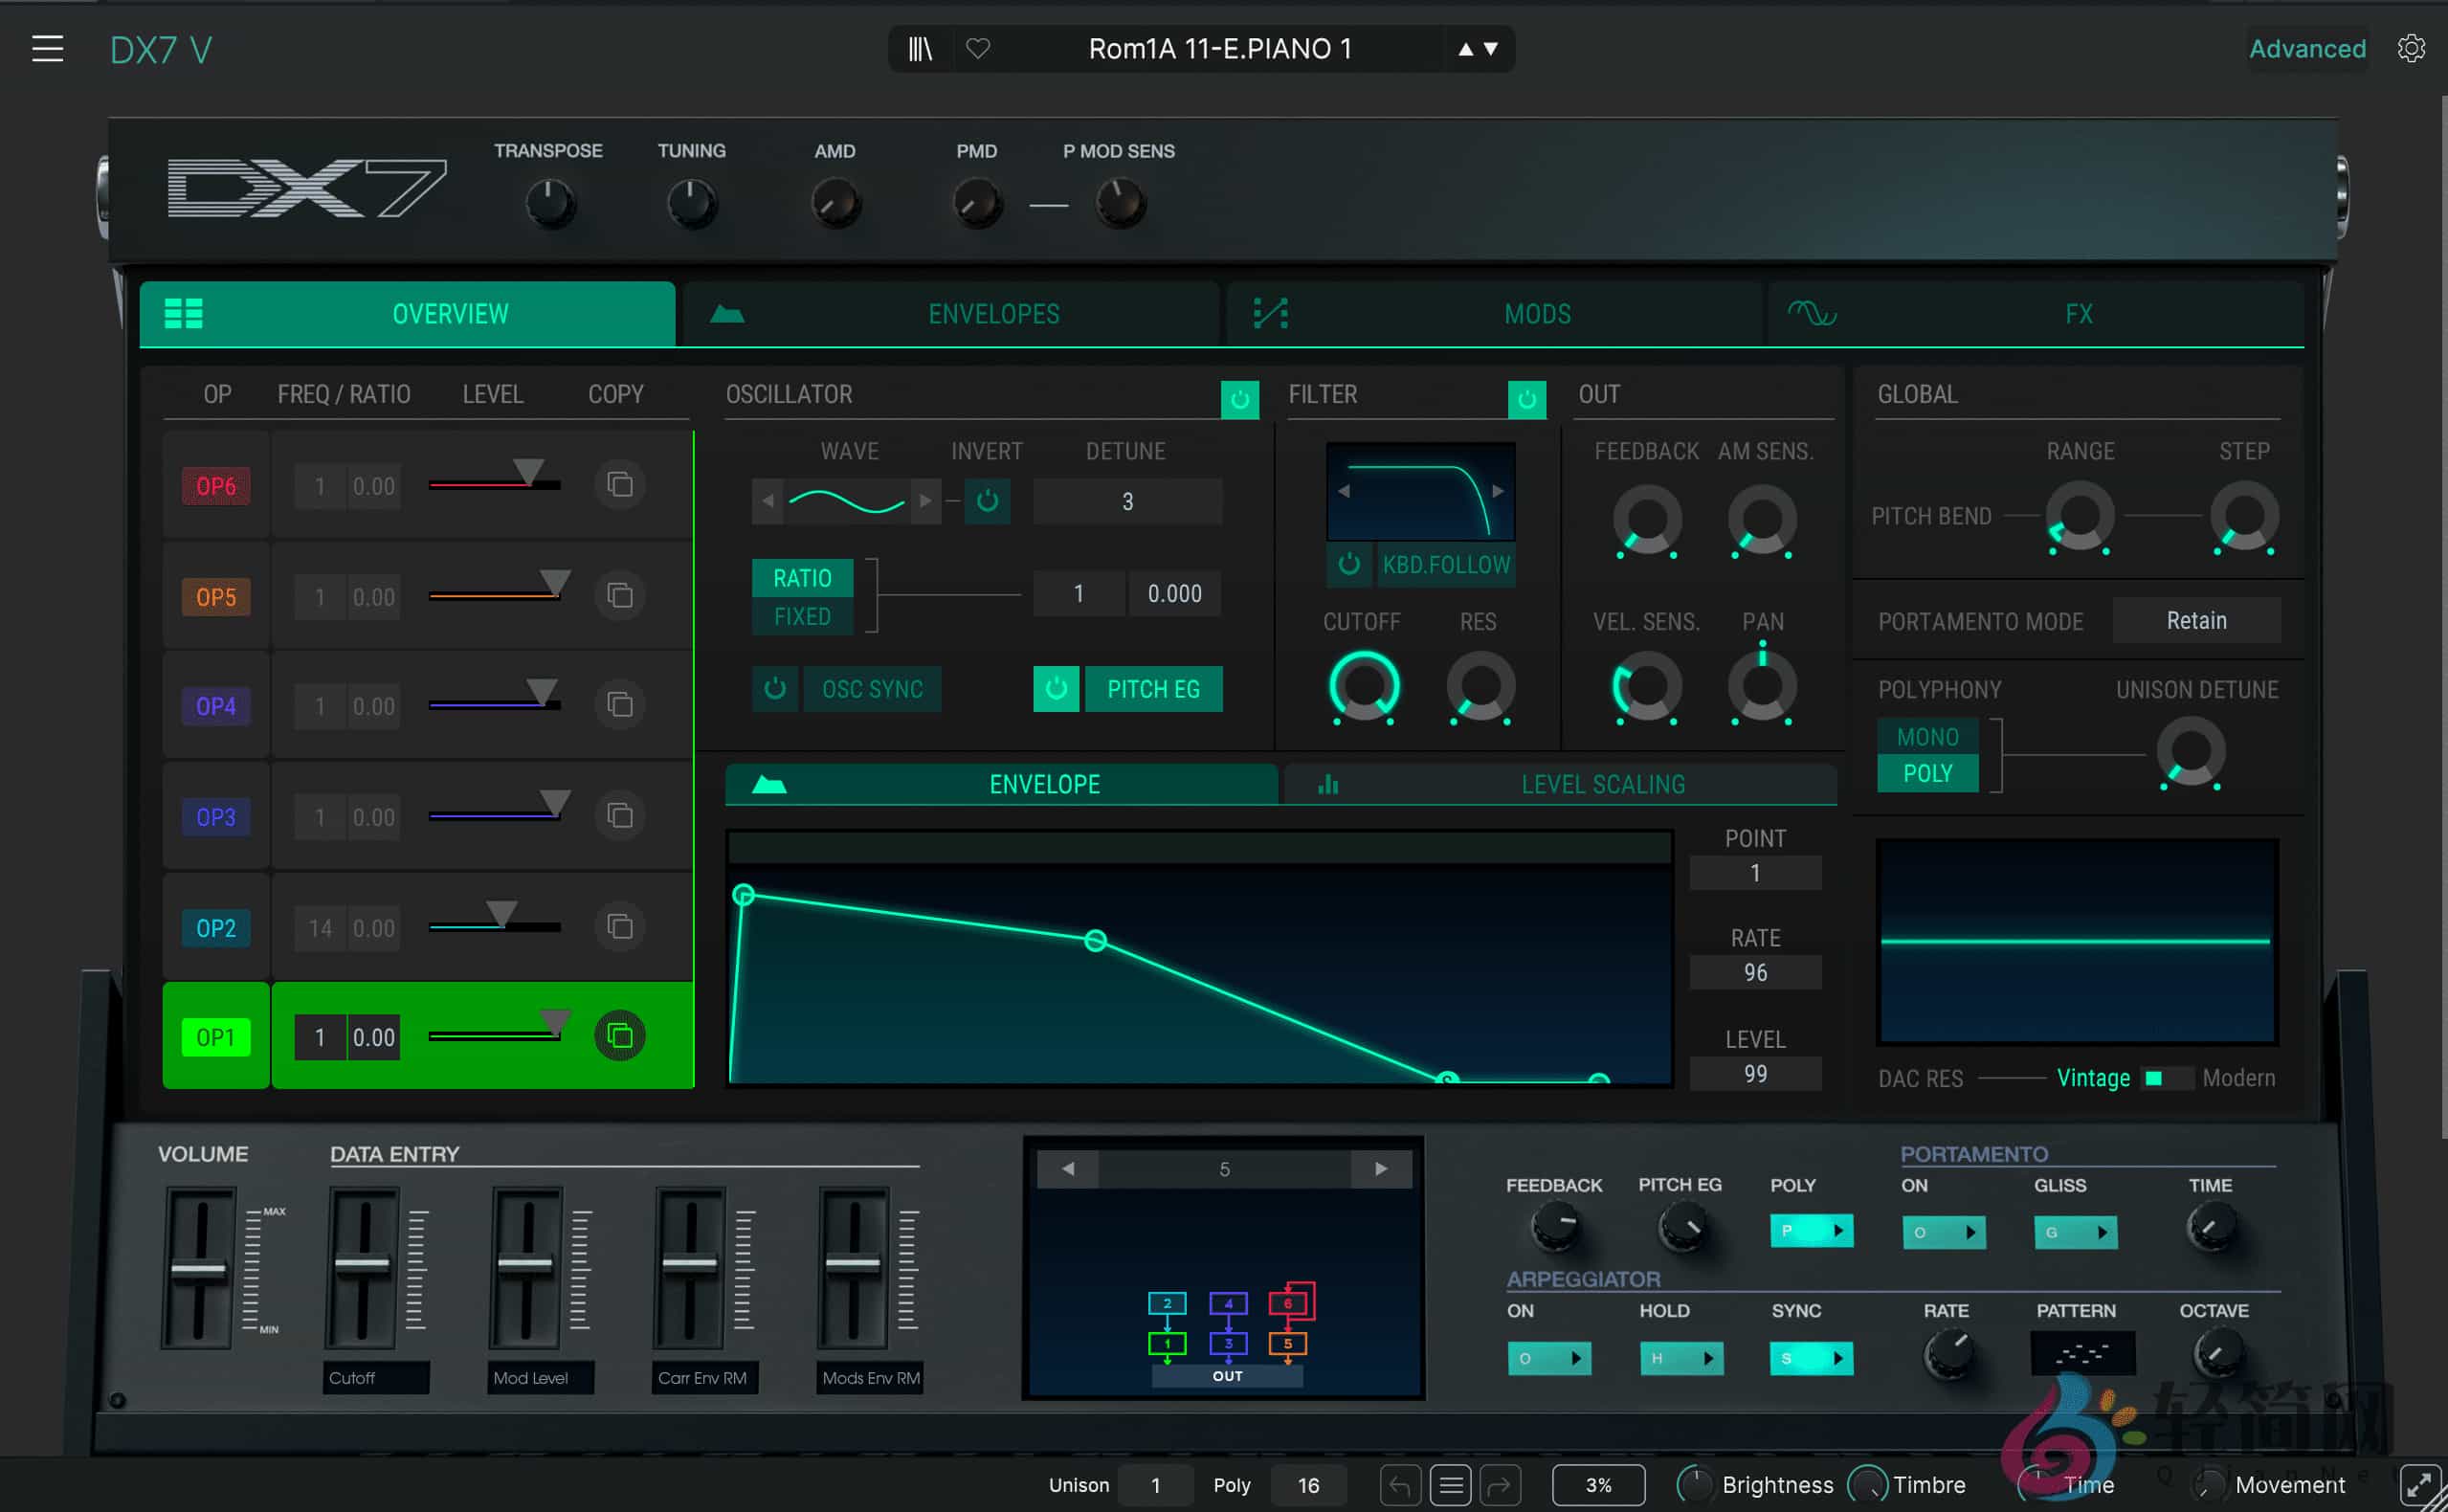Click next algorithm arrow
Image resolution: width=2448 pixels, height=1512 pixels.
click(1381, 1168)
